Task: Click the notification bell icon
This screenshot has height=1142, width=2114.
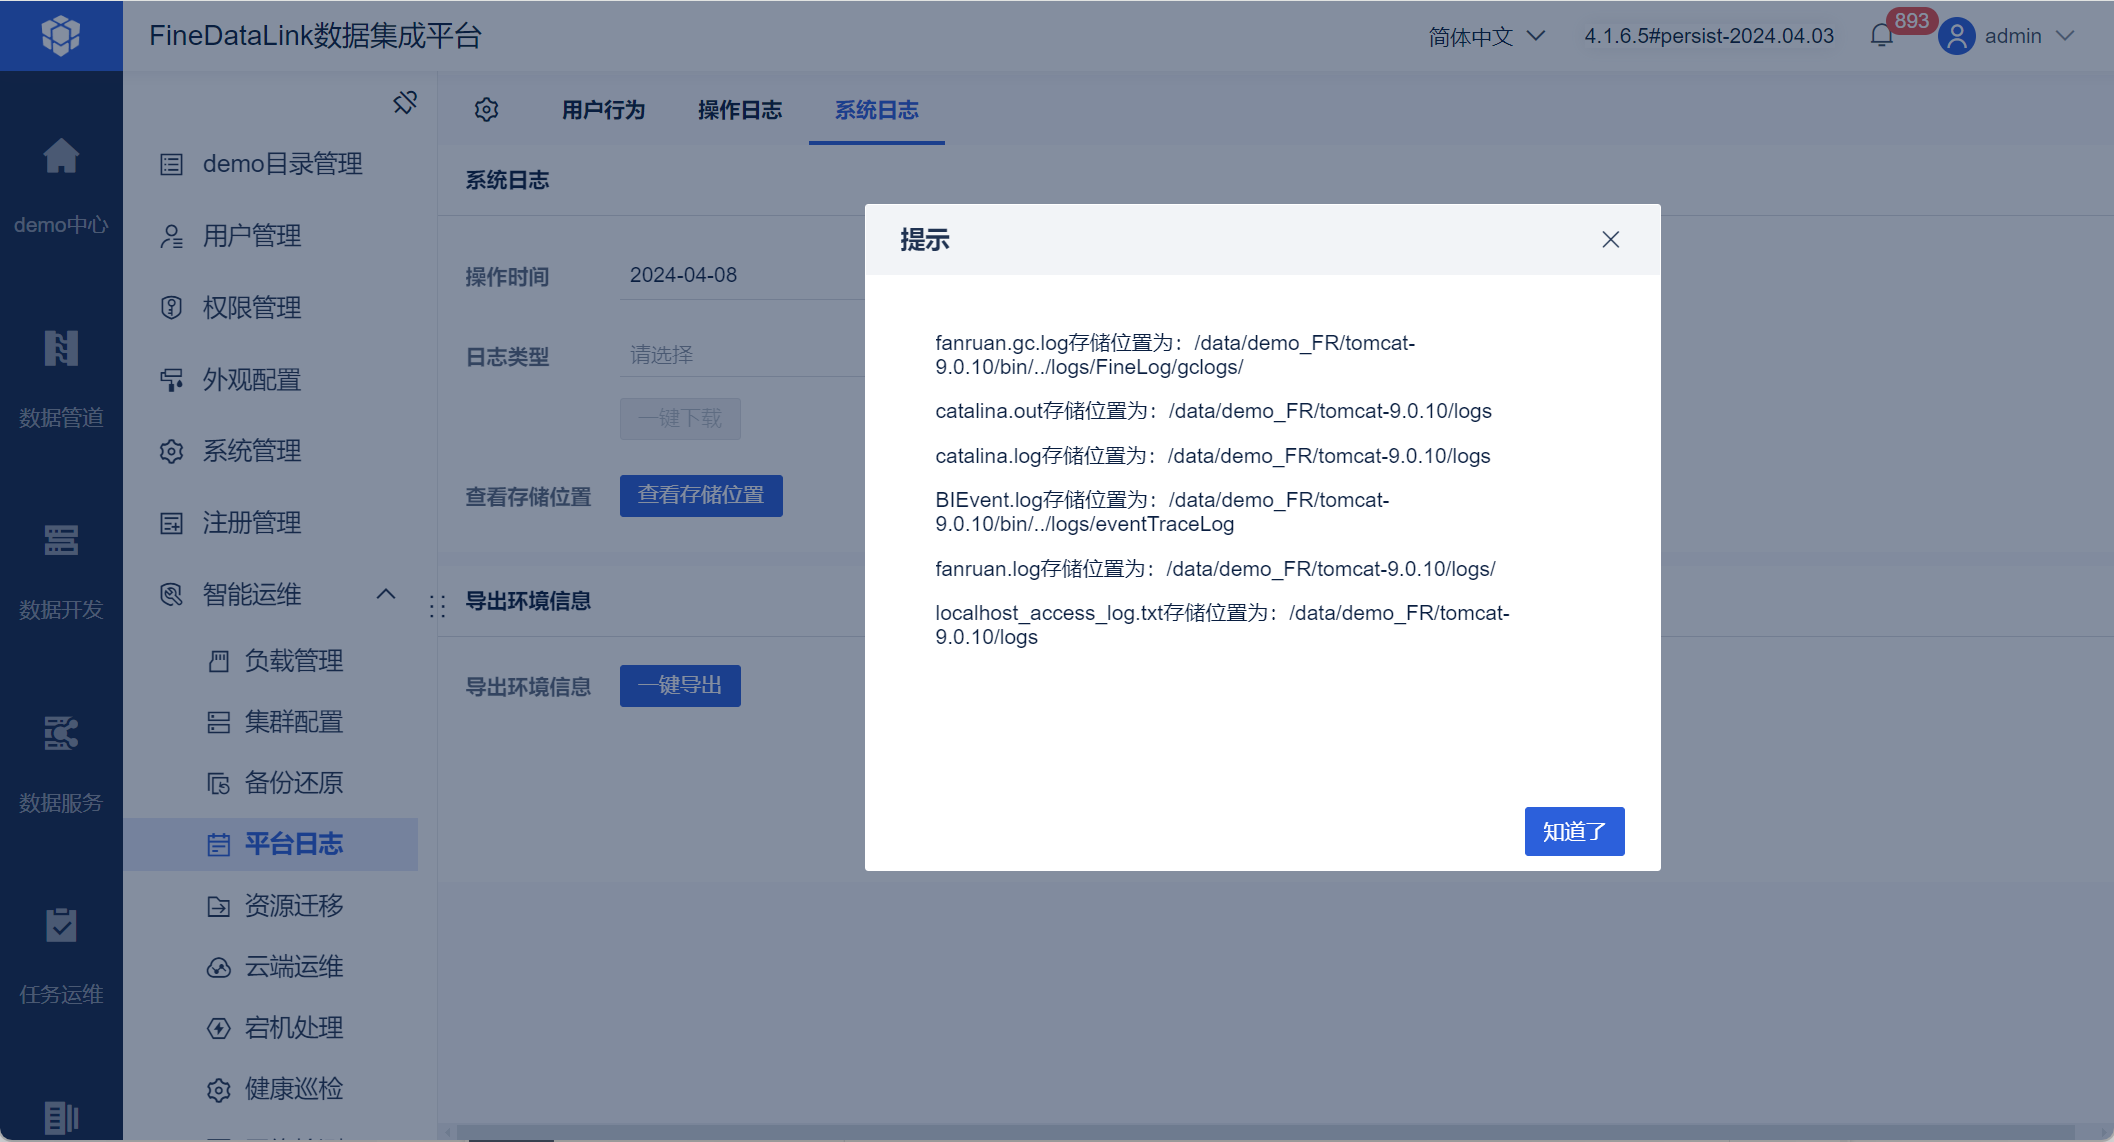Action: click(1881, 36)
